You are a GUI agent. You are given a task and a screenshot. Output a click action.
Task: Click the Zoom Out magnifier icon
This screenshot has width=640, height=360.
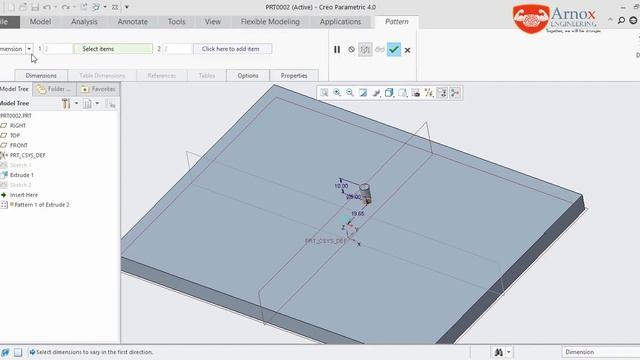(350, 93)
